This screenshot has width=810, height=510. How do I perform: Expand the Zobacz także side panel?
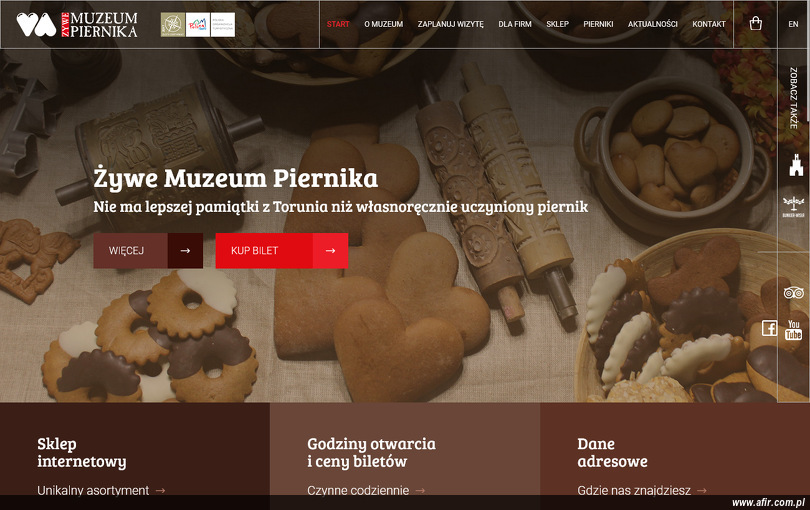(x=793, y=98)
